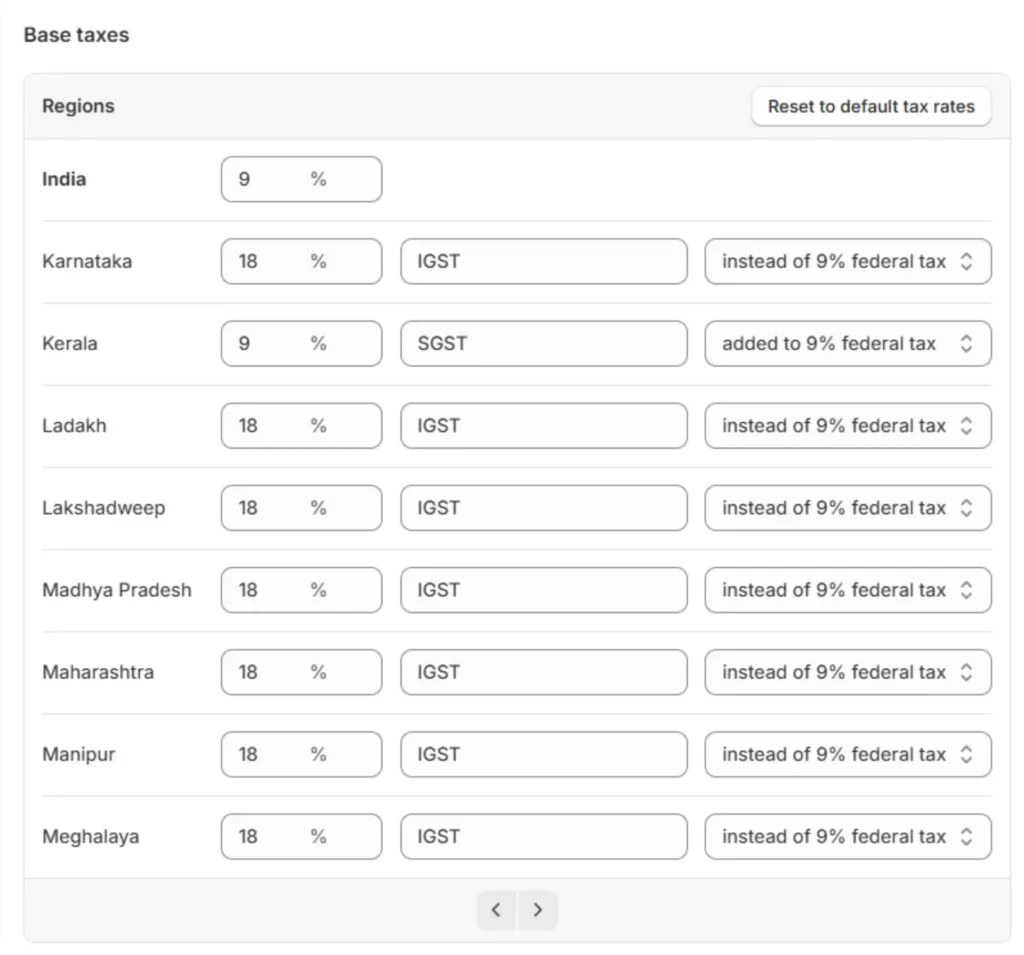
Task: Open Manipur tax type dropdown
Action: (848, 754)
